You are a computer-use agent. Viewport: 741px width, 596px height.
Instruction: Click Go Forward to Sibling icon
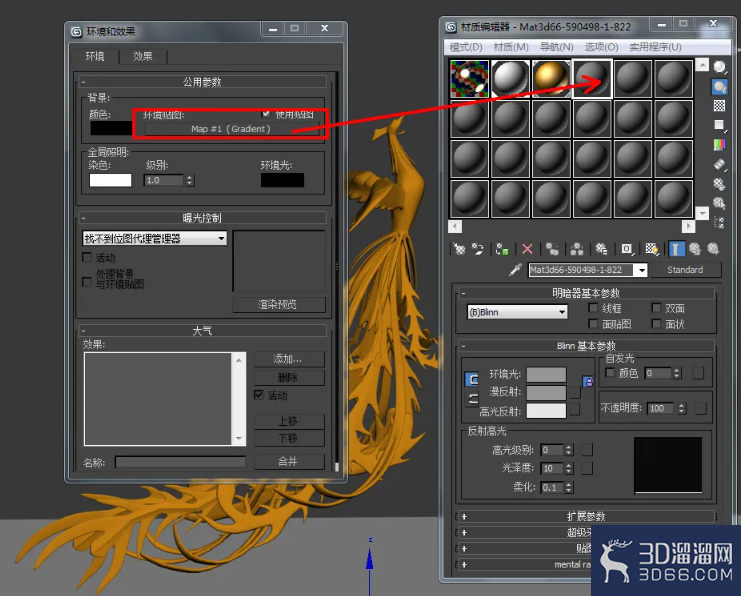point(713,249)
